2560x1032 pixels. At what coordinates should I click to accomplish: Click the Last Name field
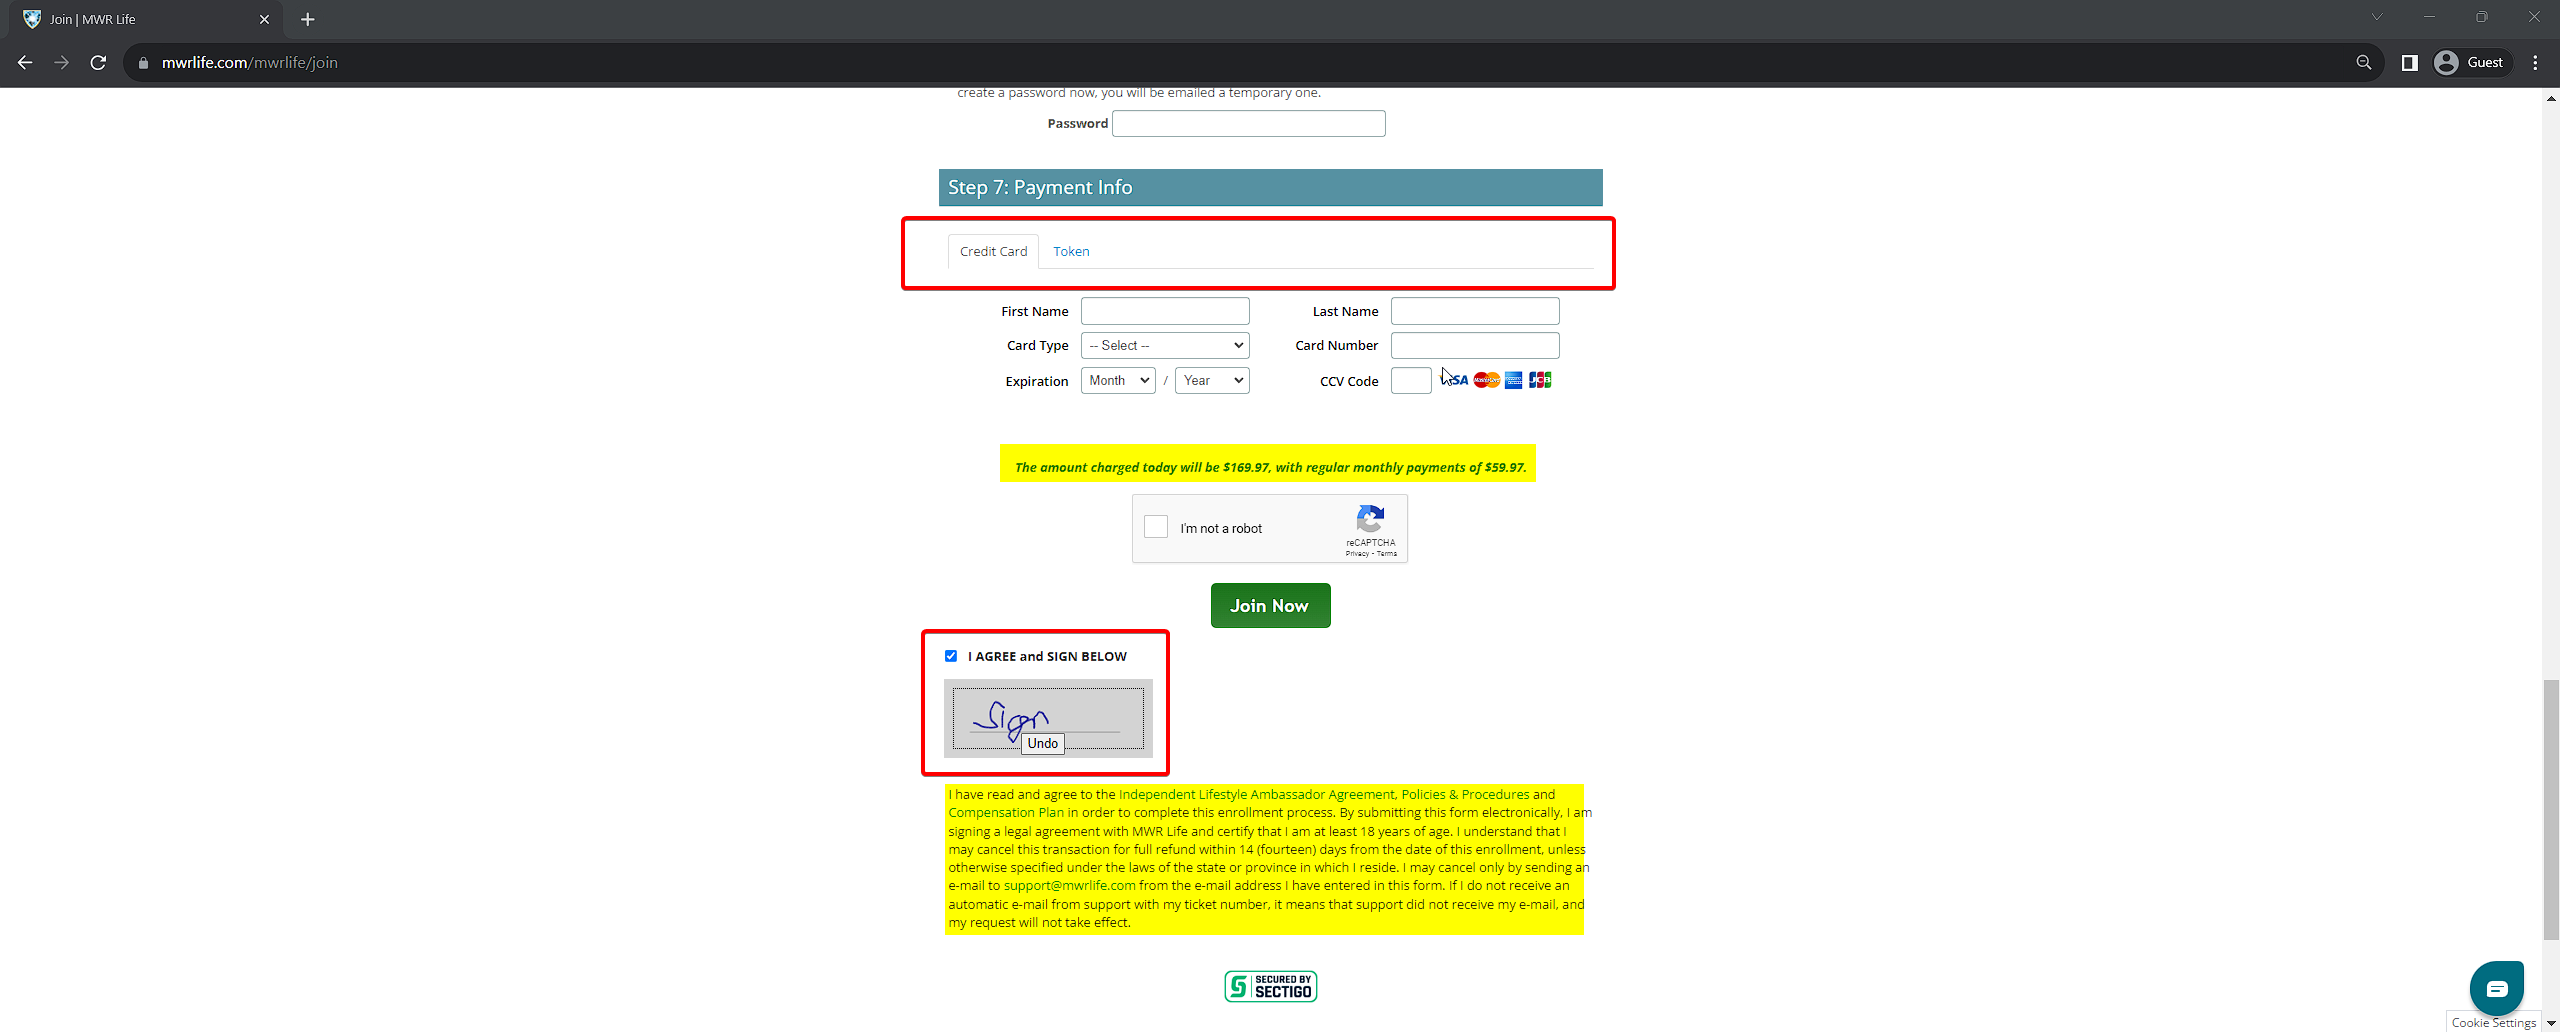pos(1475,311)
